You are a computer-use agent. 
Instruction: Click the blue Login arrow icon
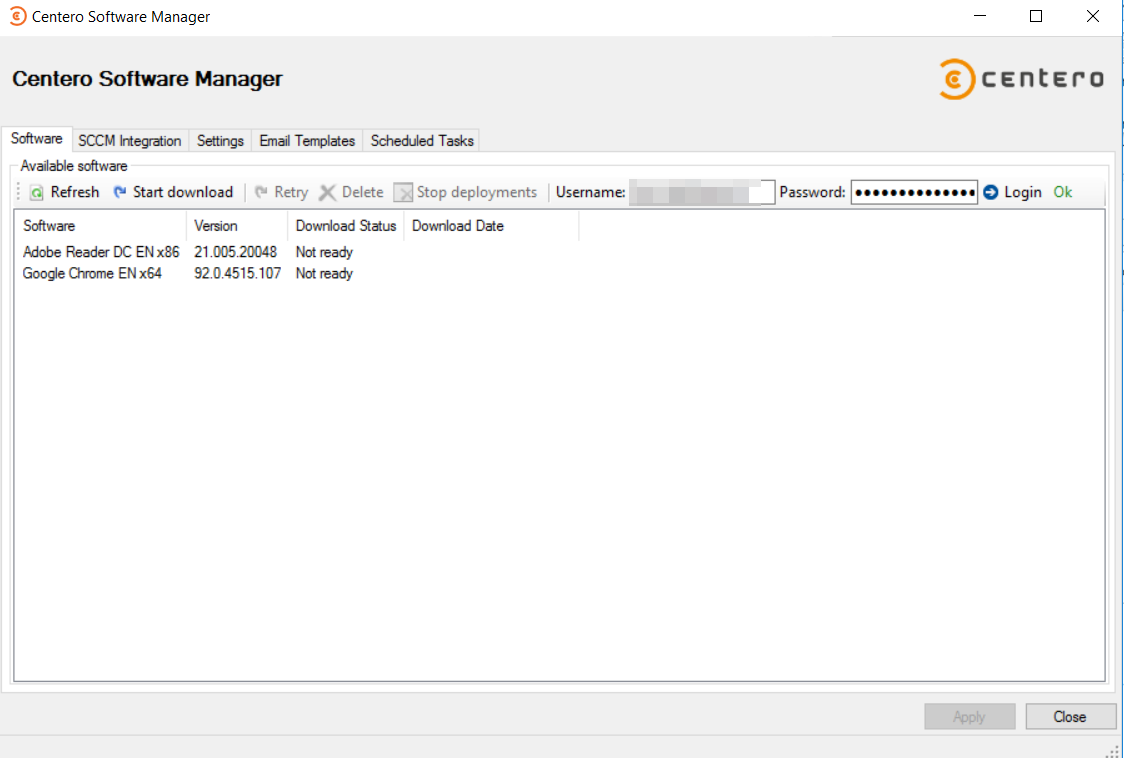[x=991, y=192]
